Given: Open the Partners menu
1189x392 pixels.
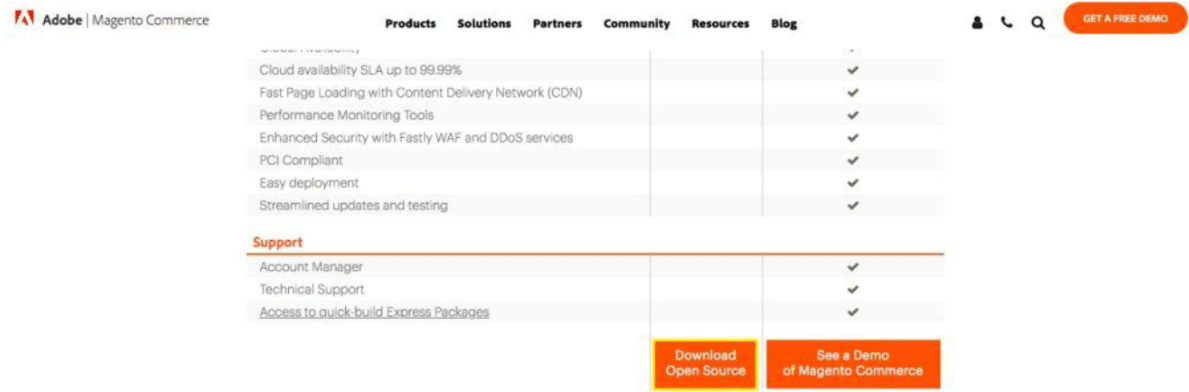Looking at the screenshot, I should coord(557,24).
